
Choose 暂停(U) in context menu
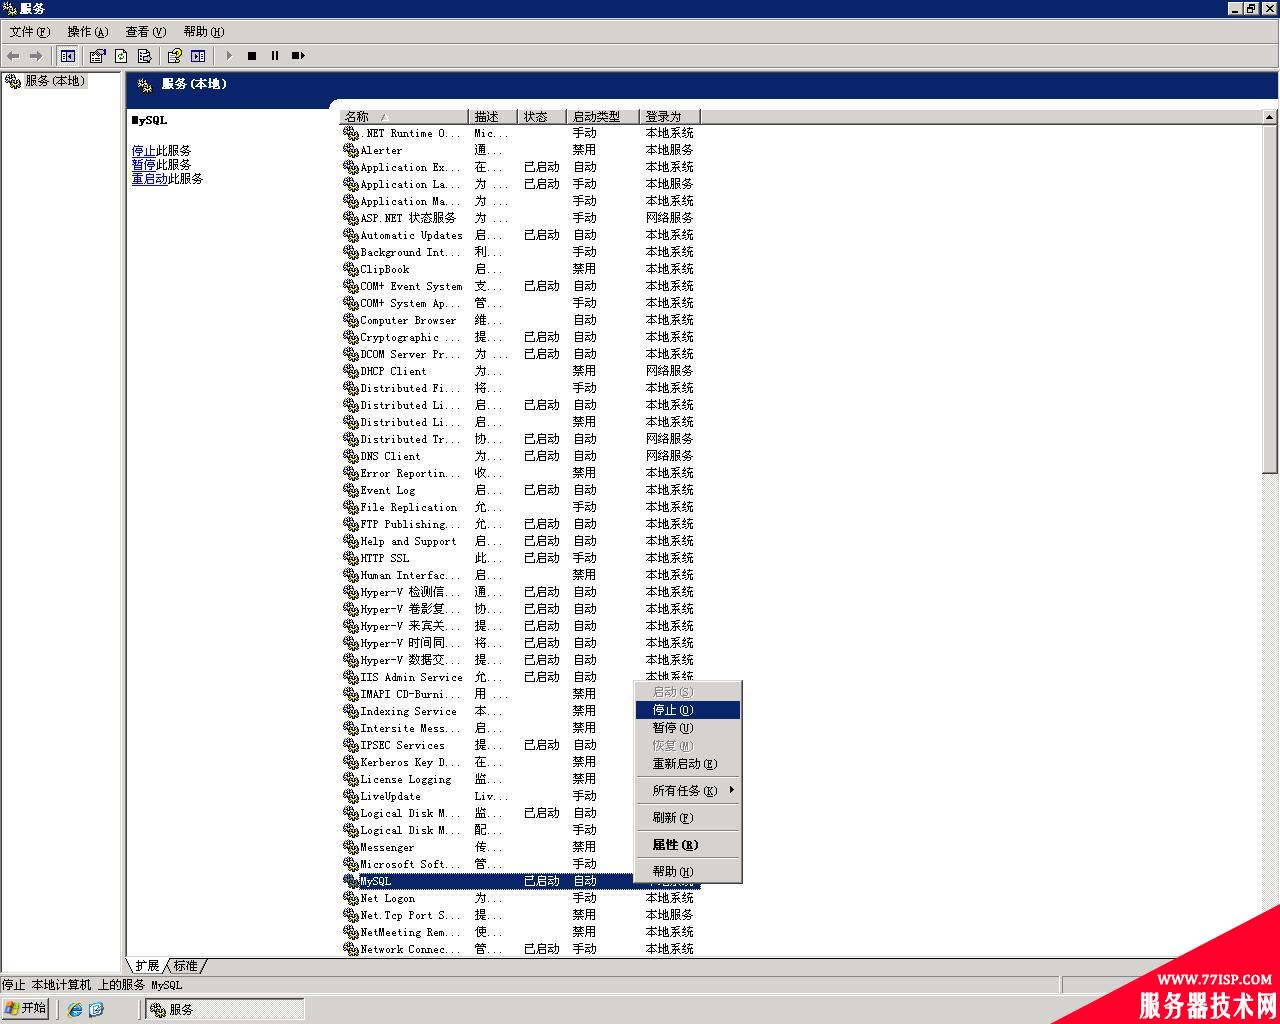(x=688, y=728)
